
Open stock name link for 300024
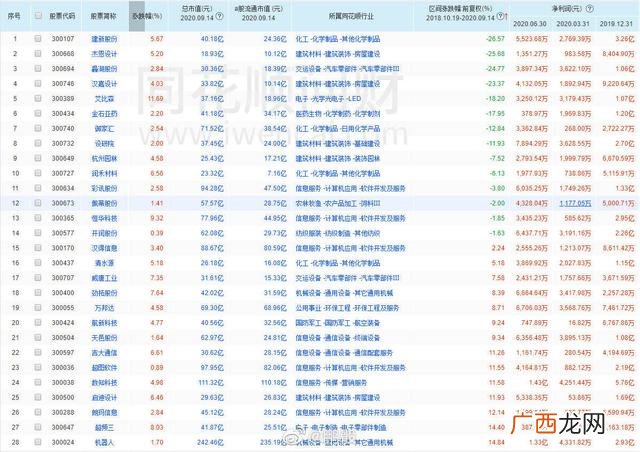pyautogui.click(x=104, y=442)
